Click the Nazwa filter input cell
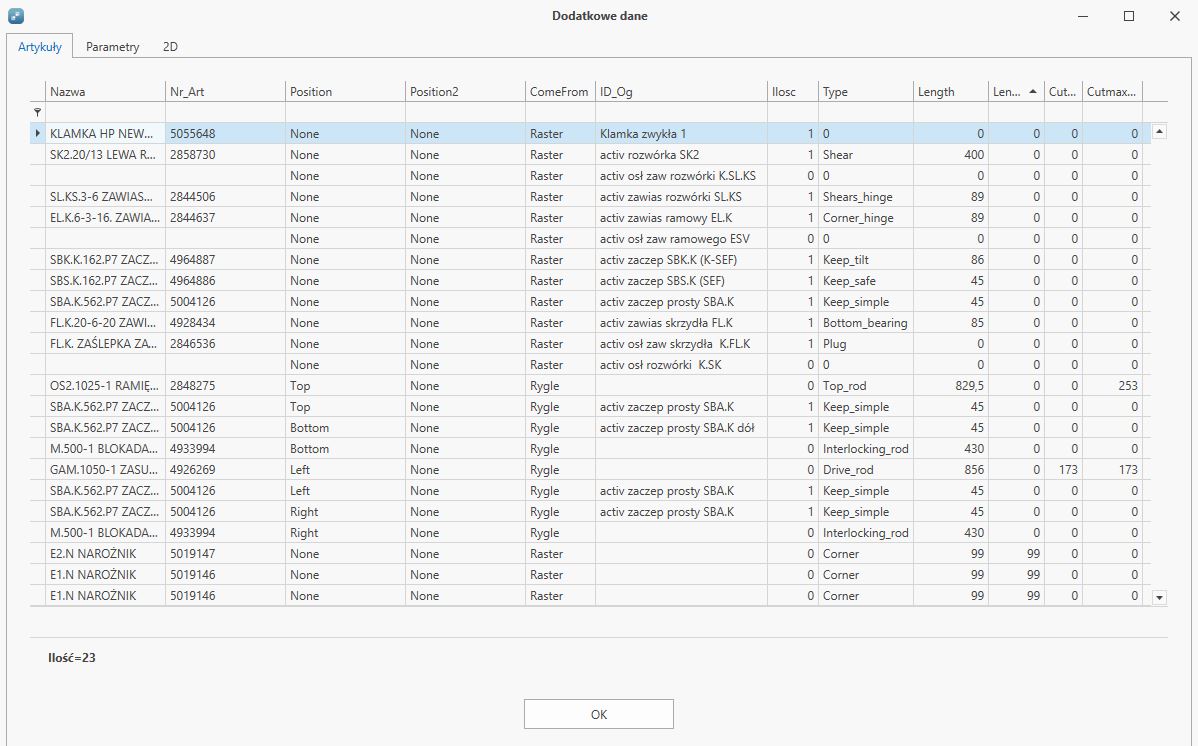 [x=105, y=112]
